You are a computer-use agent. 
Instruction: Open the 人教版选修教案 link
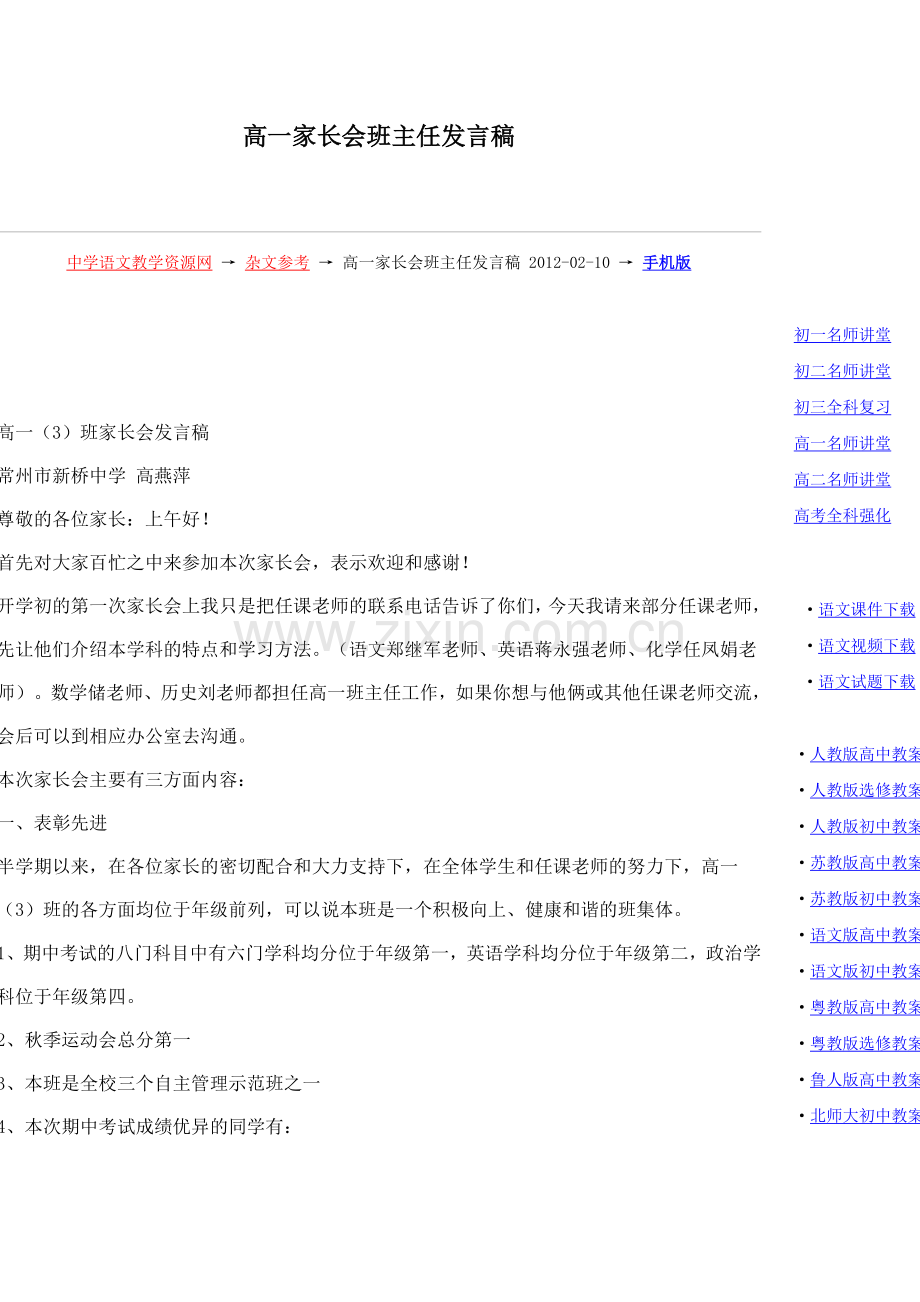point(865,790)
